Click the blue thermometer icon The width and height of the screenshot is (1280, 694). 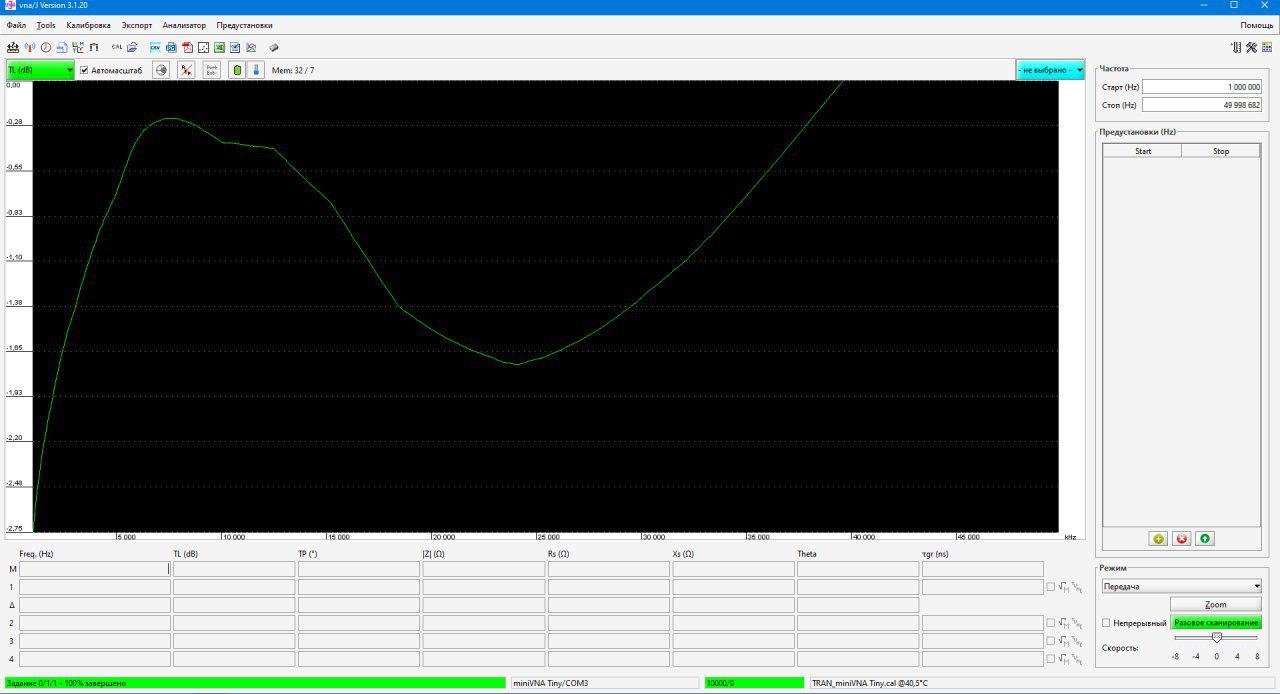(256, 70)
